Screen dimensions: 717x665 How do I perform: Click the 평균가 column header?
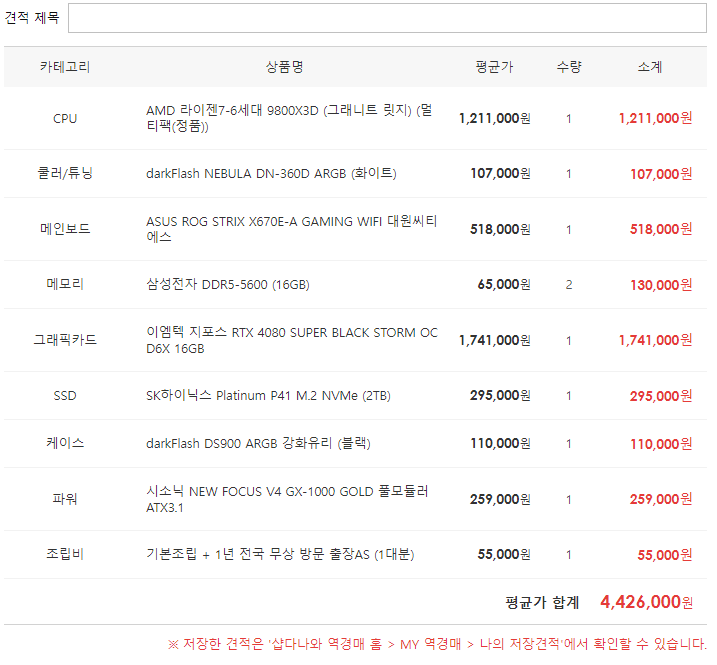point(494,67)
